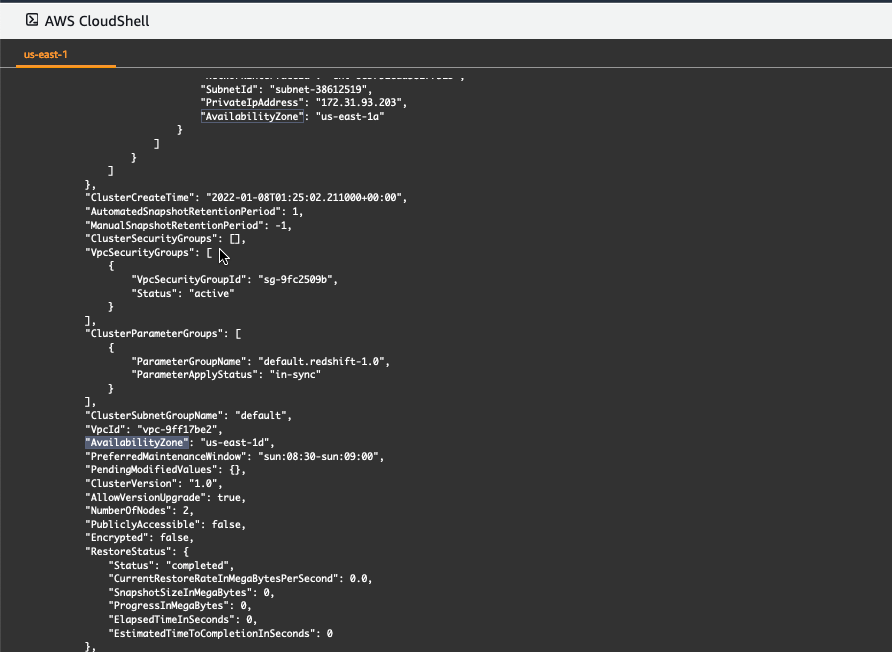Click the "ParameterGroupName": "default.redshift-1.0" line

261,361
